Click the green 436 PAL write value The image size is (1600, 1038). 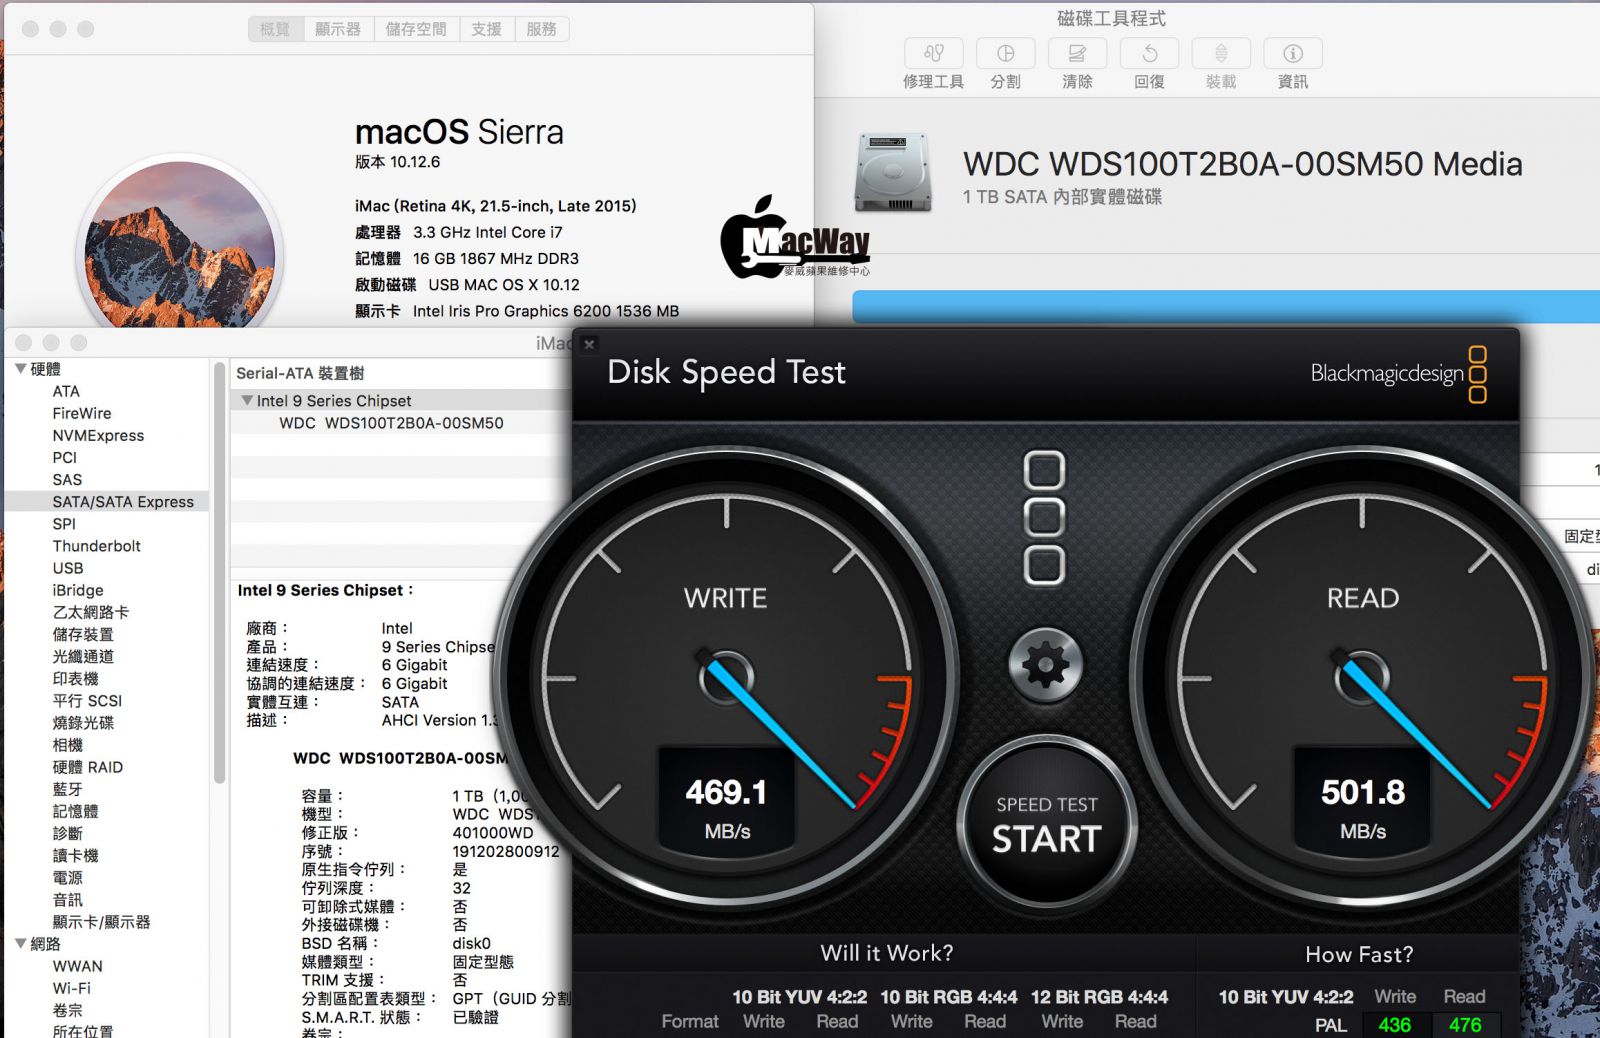tap(1394, 1025)
